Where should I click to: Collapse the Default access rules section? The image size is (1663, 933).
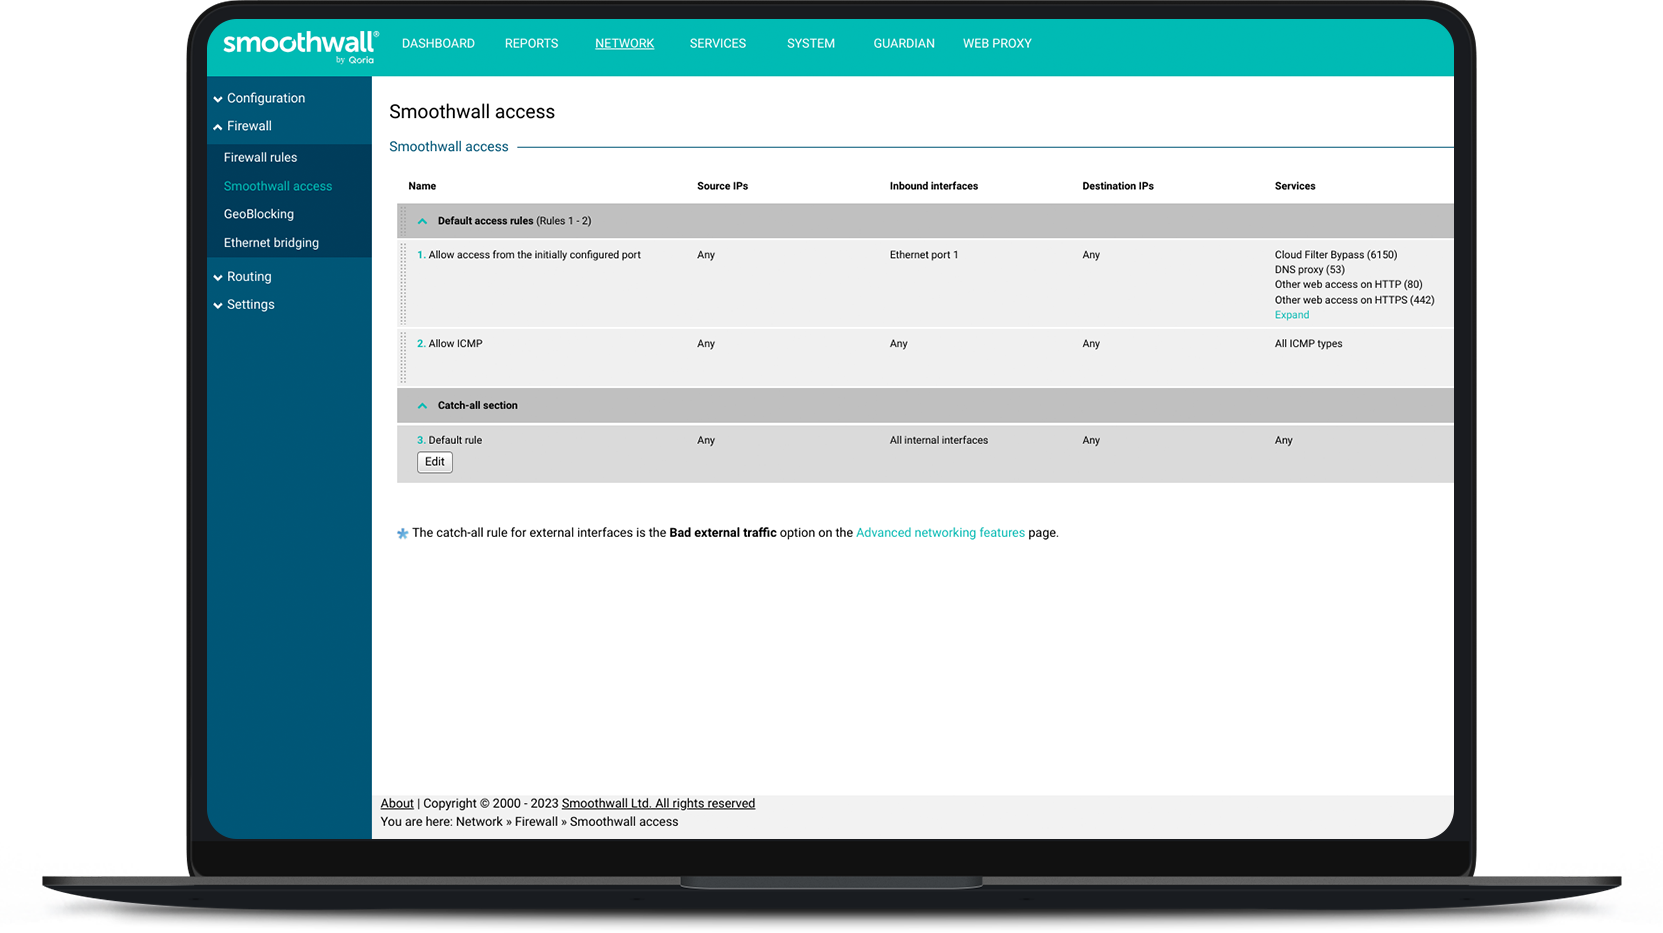point(422,220)
